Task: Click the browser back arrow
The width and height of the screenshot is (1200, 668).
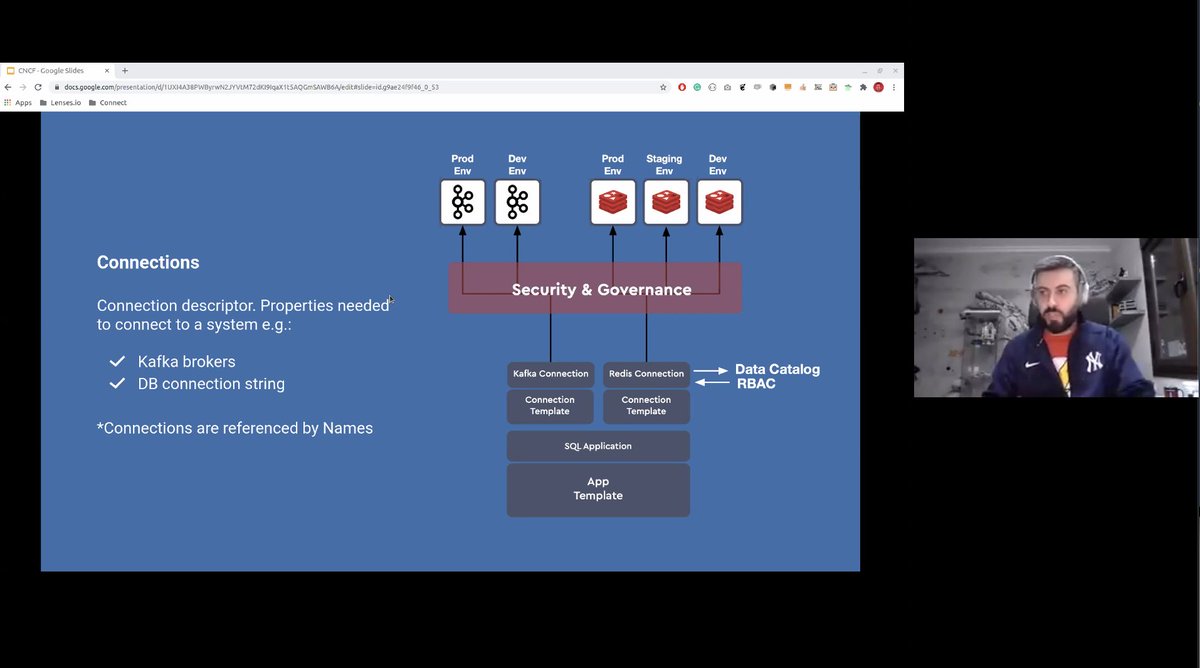Action: [8, 87]
